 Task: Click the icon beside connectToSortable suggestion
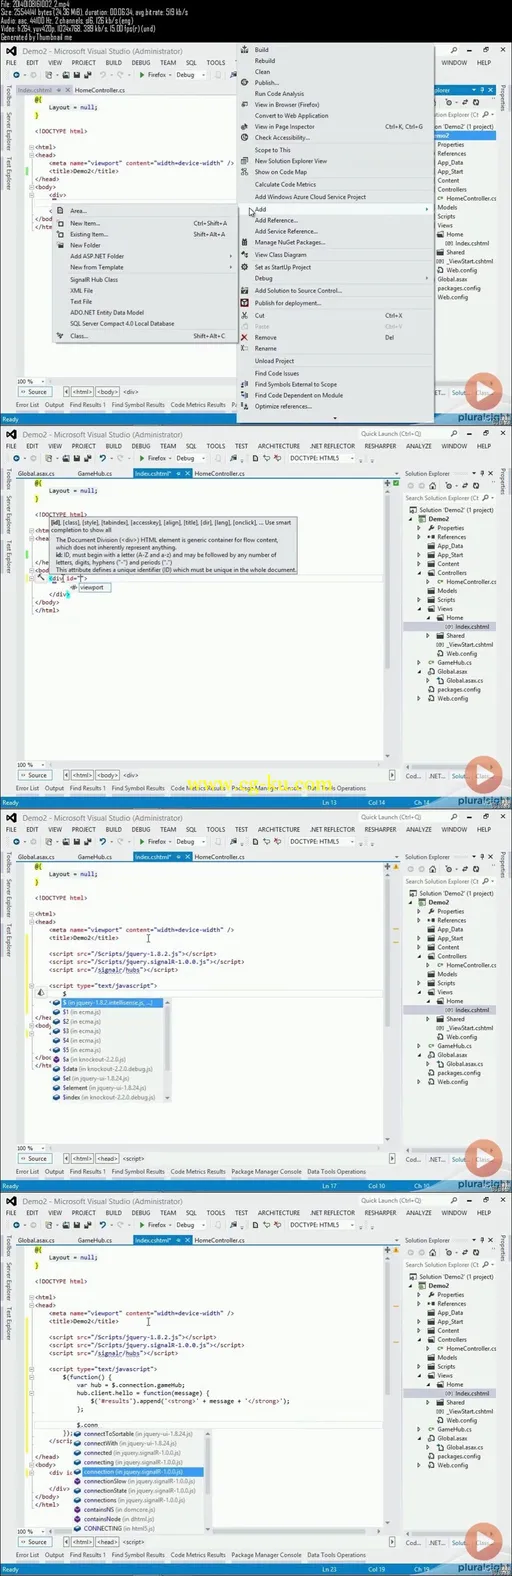click(x=78, y=1434)
